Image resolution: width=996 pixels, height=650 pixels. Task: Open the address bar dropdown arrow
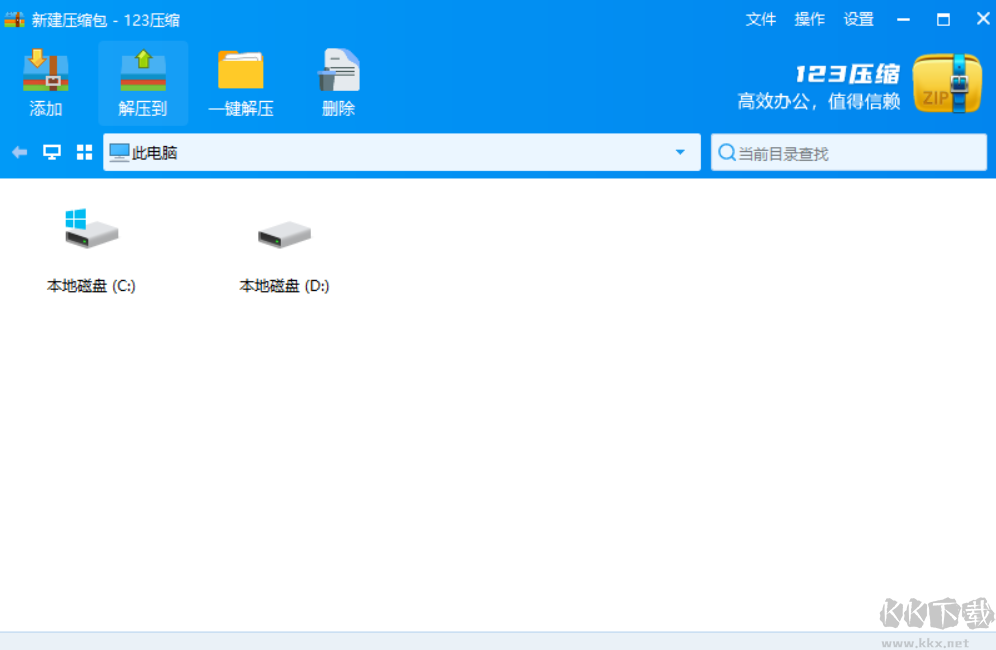click(x=682, y=152)
